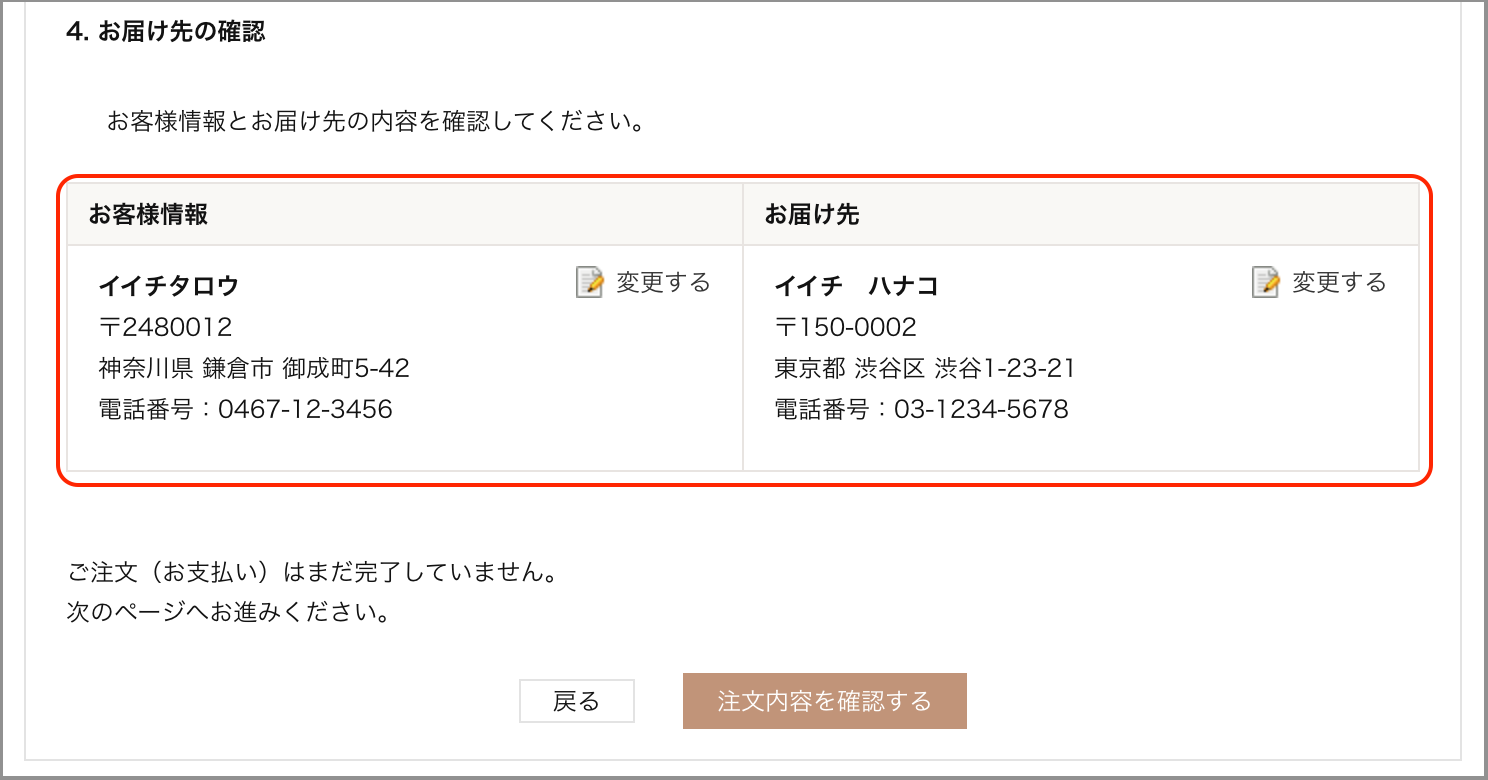Select the notepad icon in the customer info panel

[x=589, y=283]
